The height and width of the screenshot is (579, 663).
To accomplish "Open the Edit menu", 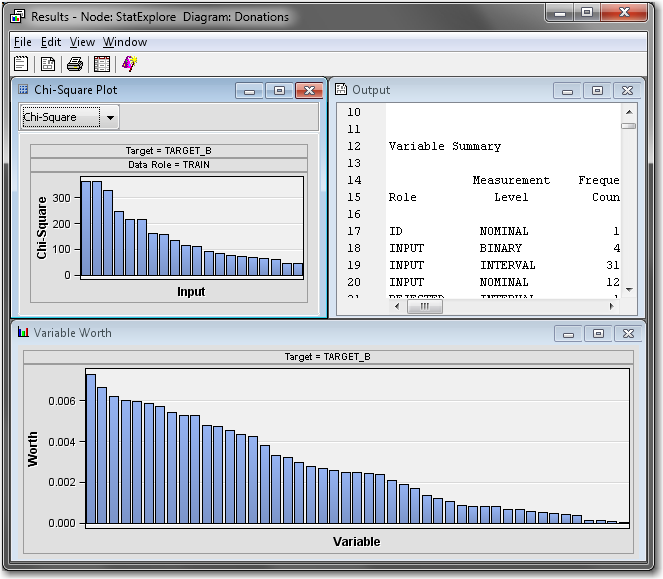I will pyautogui.click(x=51, y=42).
